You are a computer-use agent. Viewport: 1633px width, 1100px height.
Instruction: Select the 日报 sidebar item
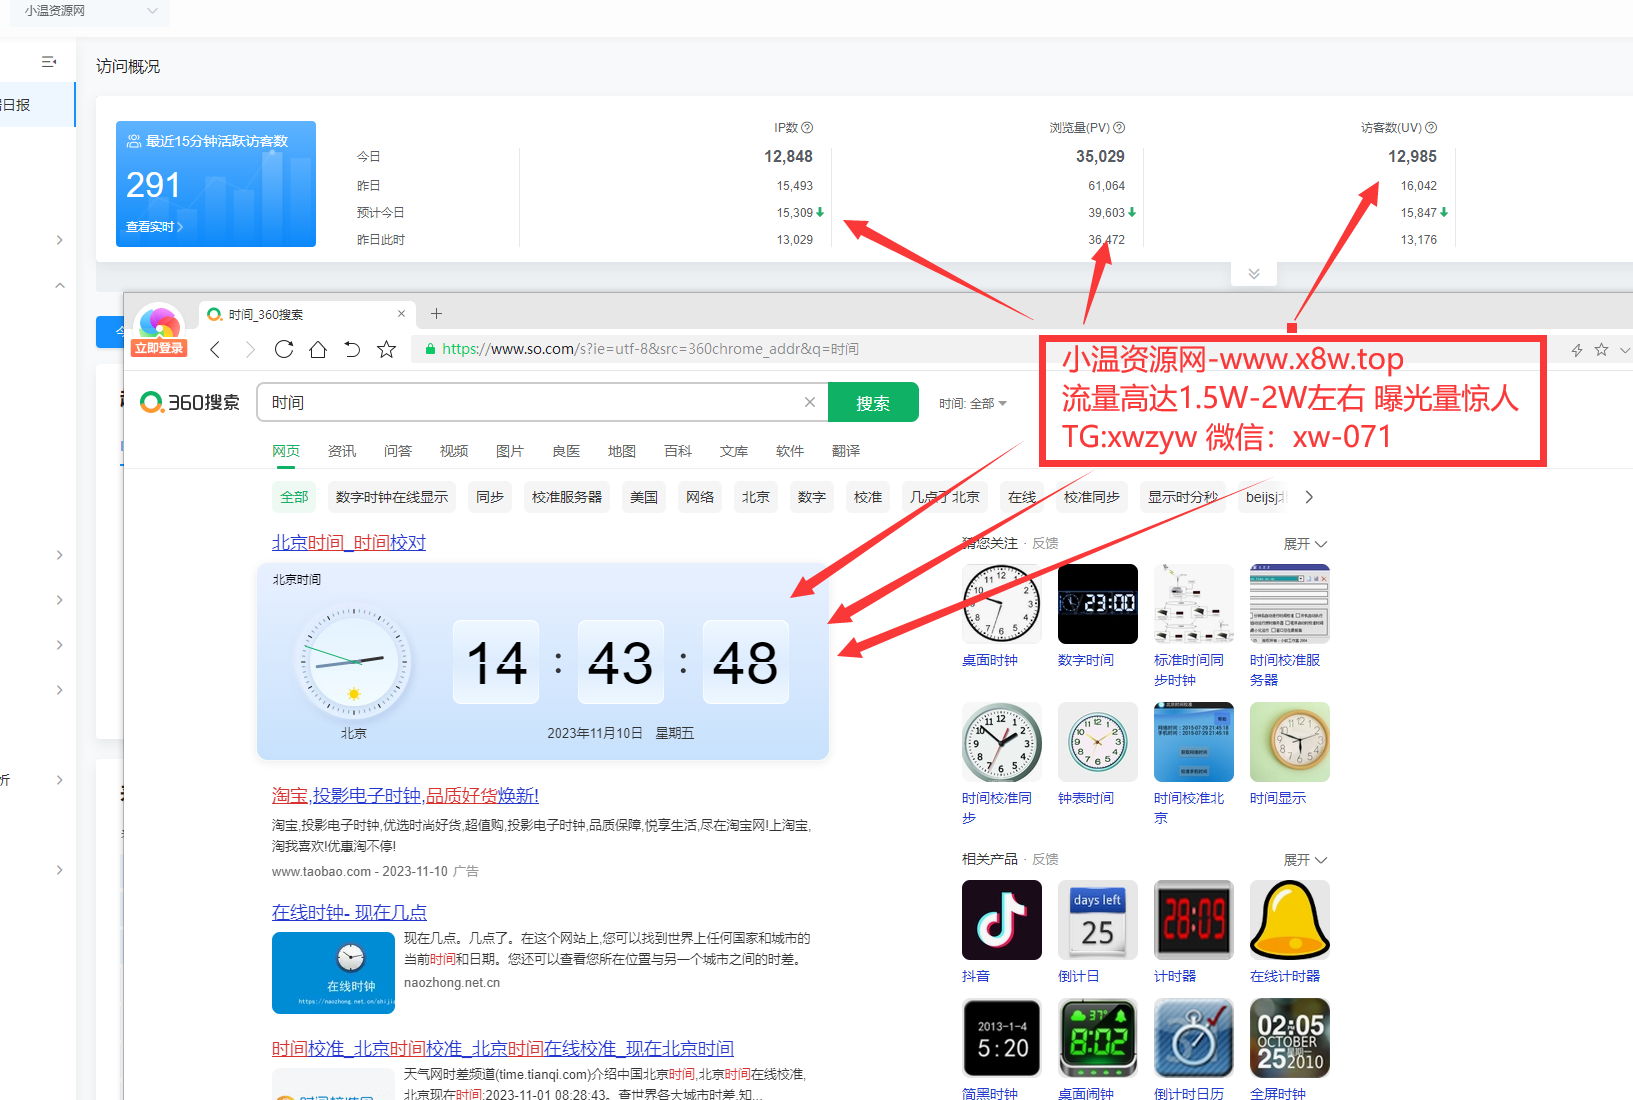[x=36, y=105]
